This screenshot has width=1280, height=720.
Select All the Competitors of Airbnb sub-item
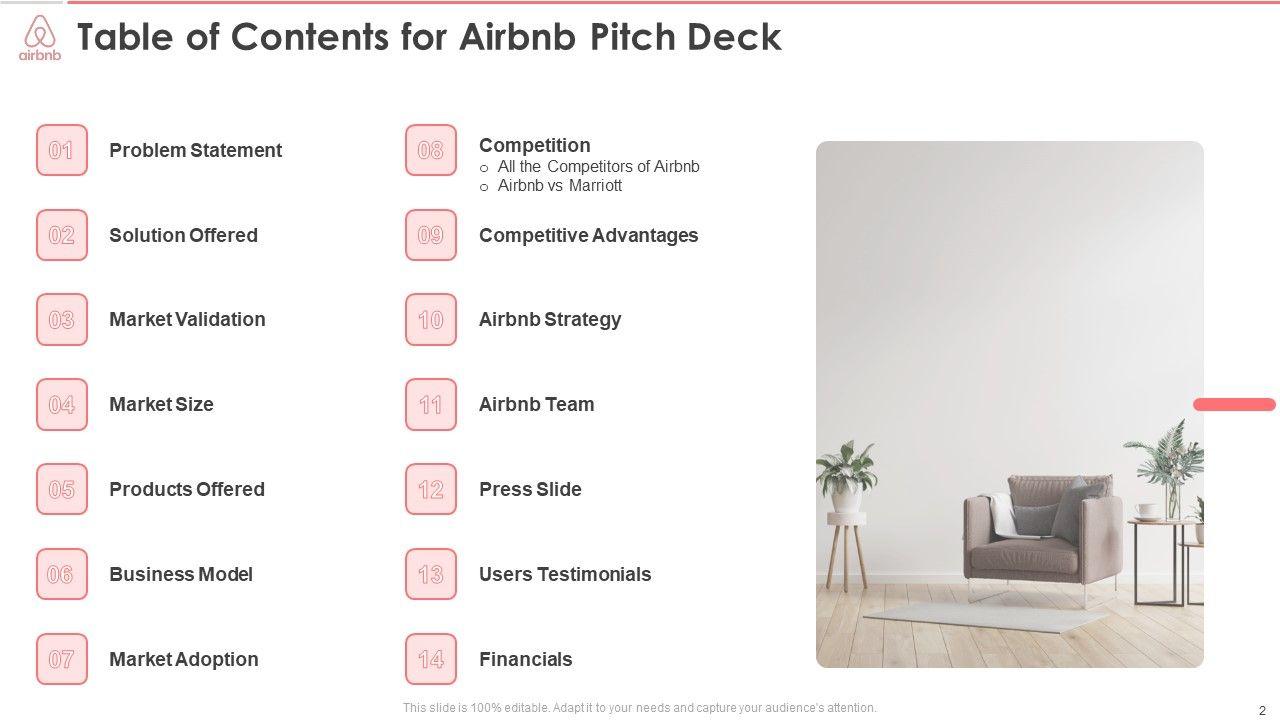pyautogui.click(x=598, y=167)
